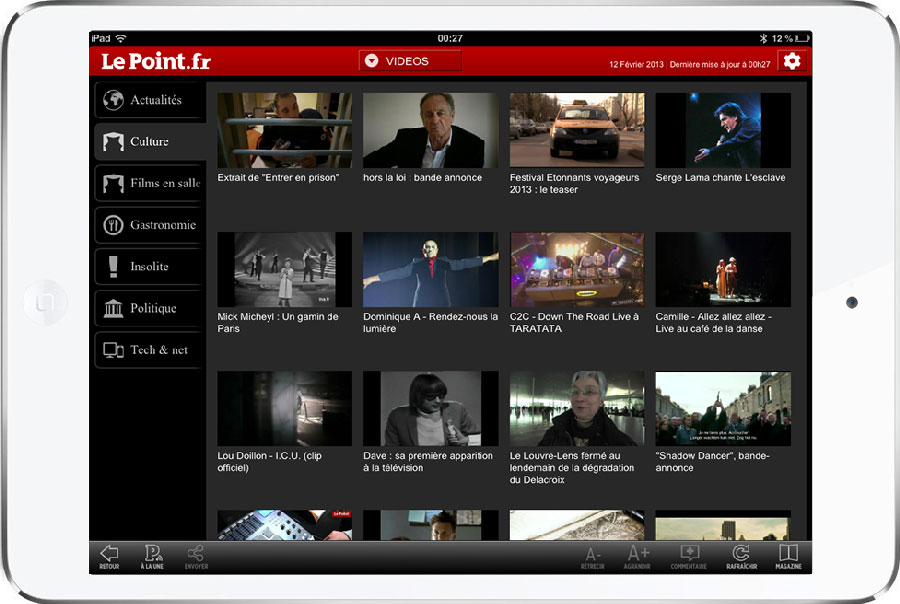Click the '12 Février 2013' date text
This screenshot has width=900, height=604.
tap(637, 64)
